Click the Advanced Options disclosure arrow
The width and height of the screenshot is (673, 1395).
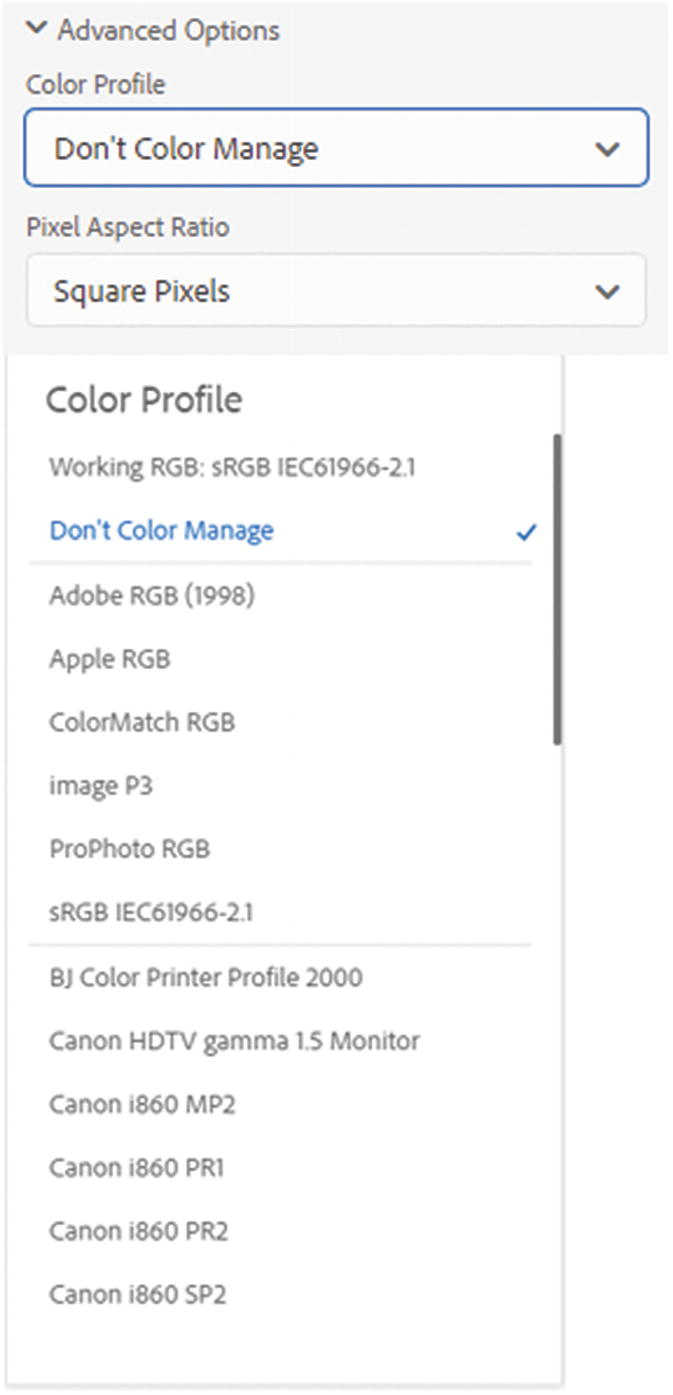coord(37,30)
